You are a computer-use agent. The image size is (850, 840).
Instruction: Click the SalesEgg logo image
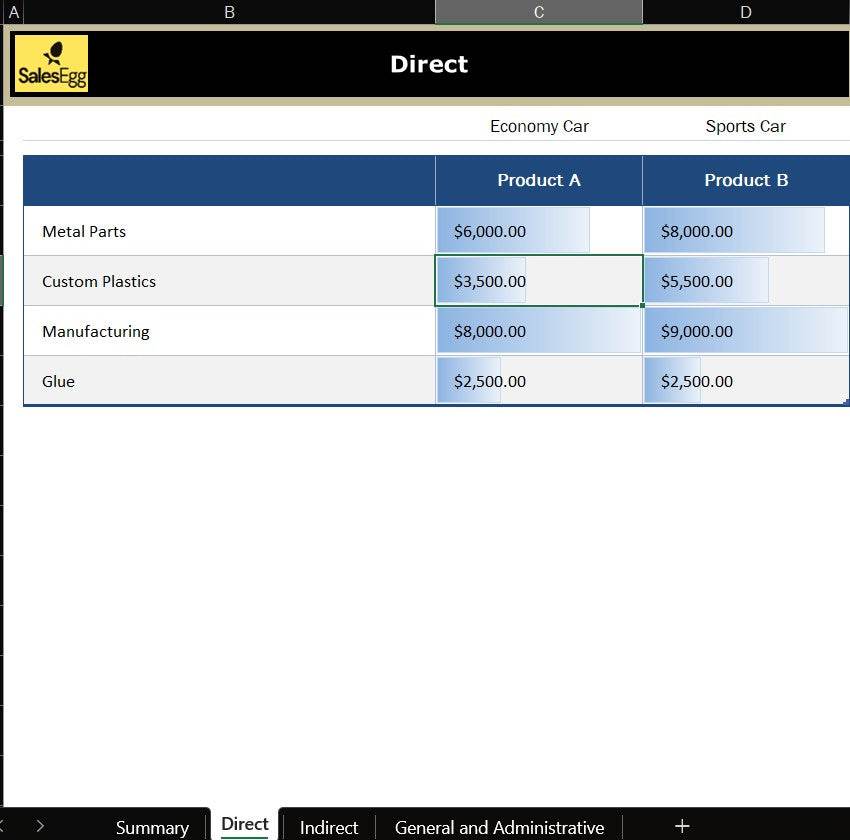52,64
